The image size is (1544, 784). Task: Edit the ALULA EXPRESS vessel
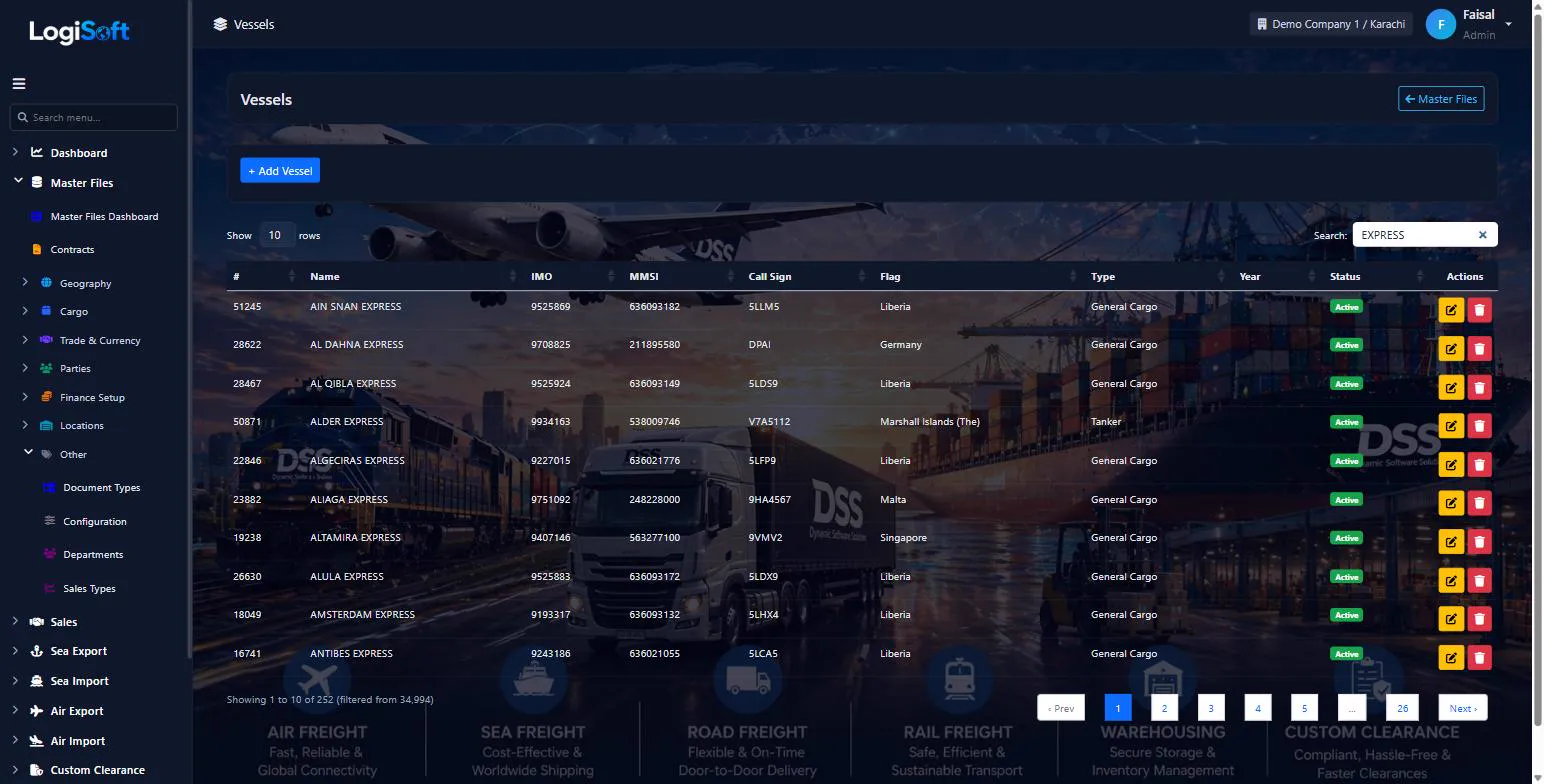click(1450, 580)
